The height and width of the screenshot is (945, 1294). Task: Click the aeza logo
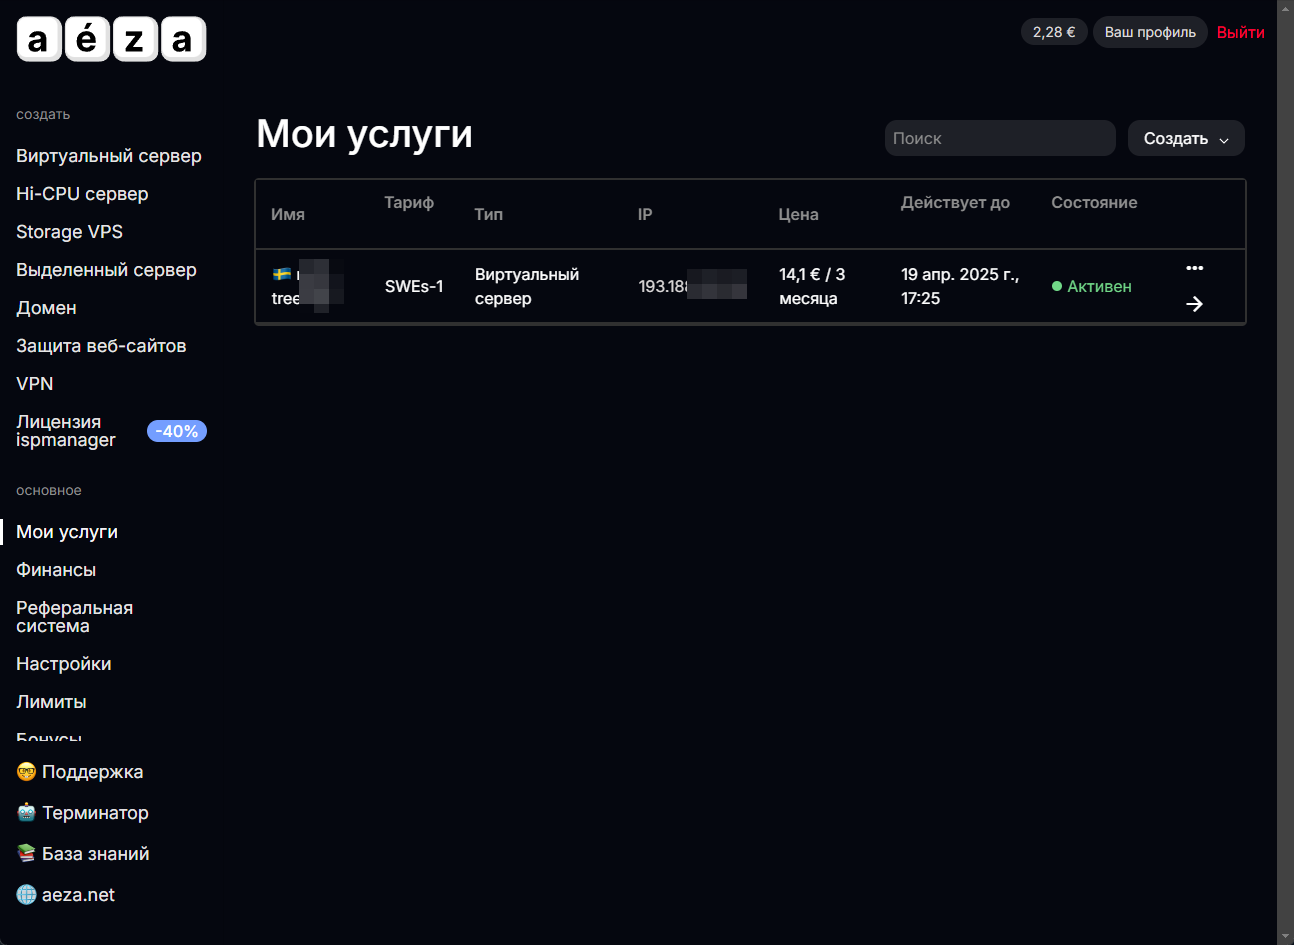111,40
